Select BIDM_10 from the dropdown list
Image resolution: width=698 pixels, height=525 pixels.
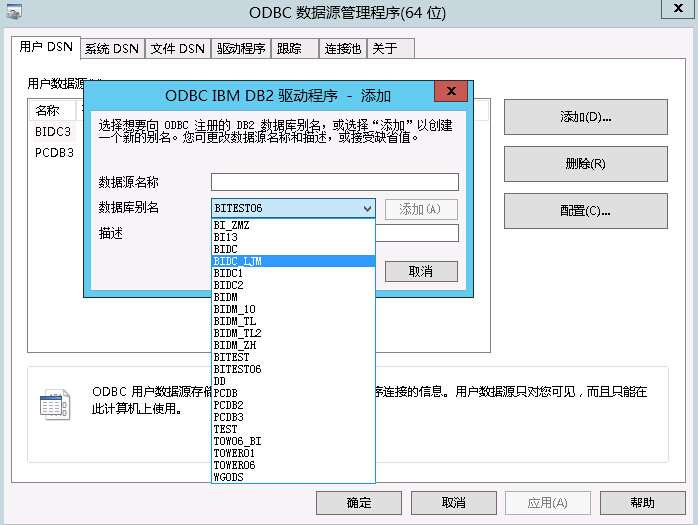[x=293, y=309]
